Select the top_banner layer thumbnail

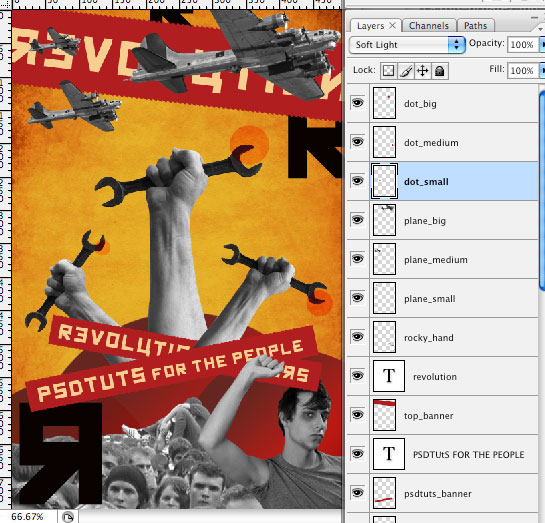(x=384, y=415)
